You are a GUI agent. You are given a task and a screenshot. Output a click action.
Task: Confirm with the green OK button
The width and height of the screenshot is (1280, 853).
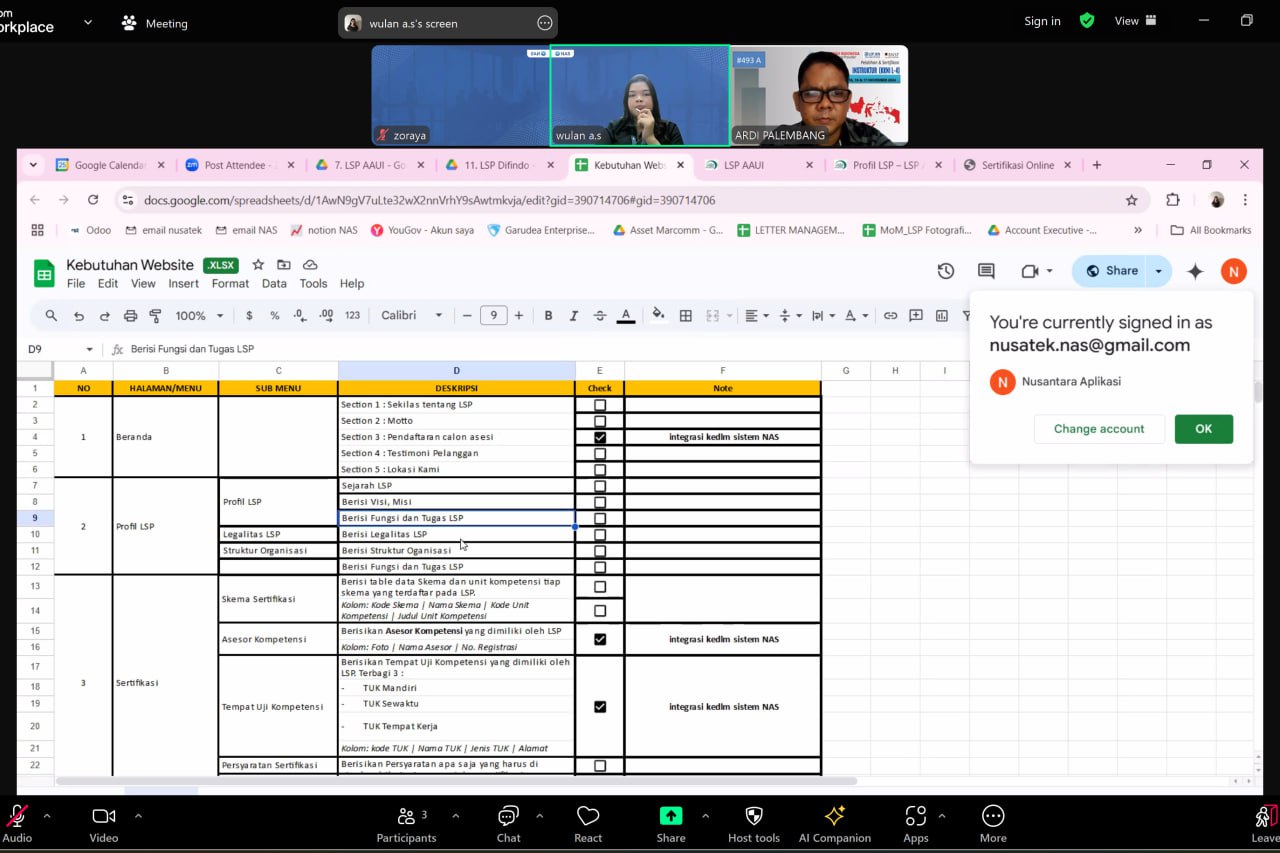click(1203, 429)
